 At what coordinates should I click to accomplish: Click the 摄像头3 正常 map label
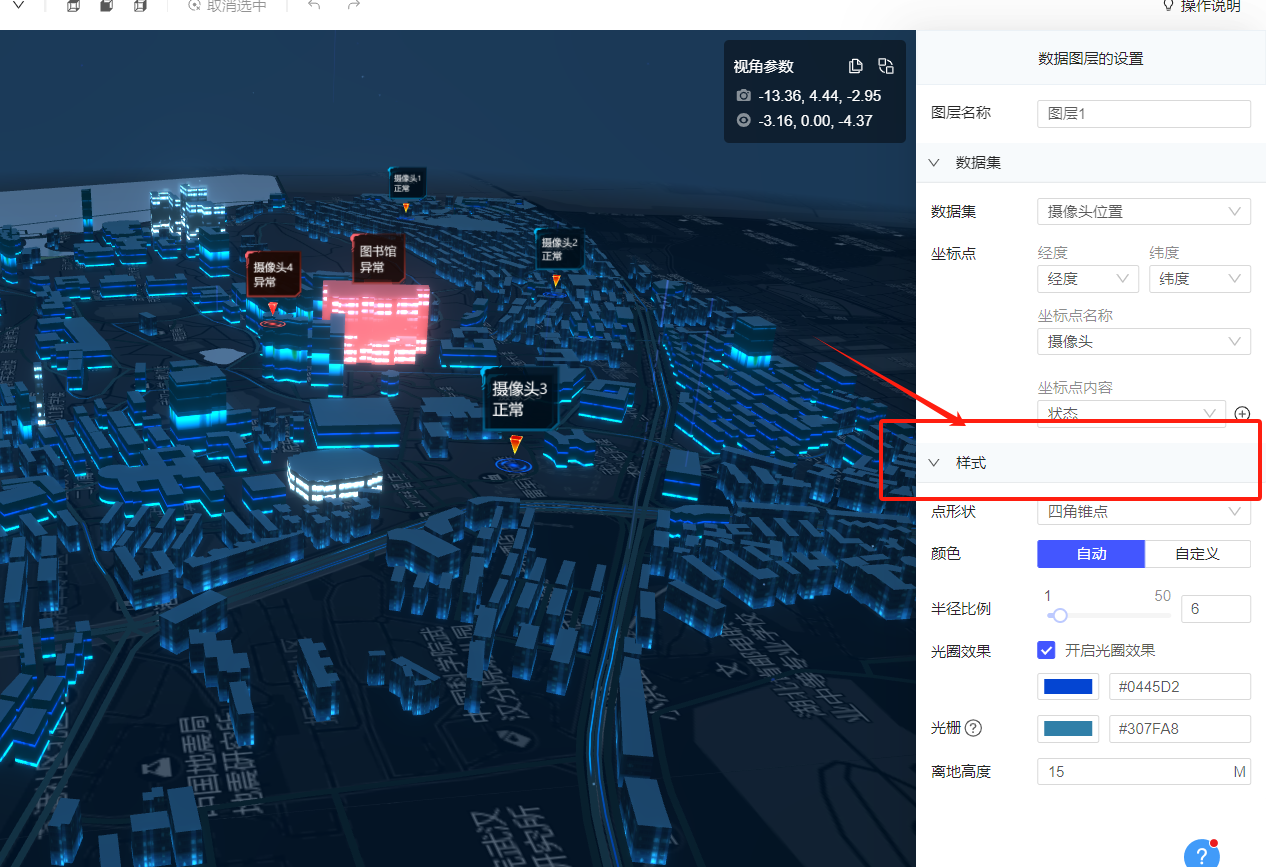[518, 399]
